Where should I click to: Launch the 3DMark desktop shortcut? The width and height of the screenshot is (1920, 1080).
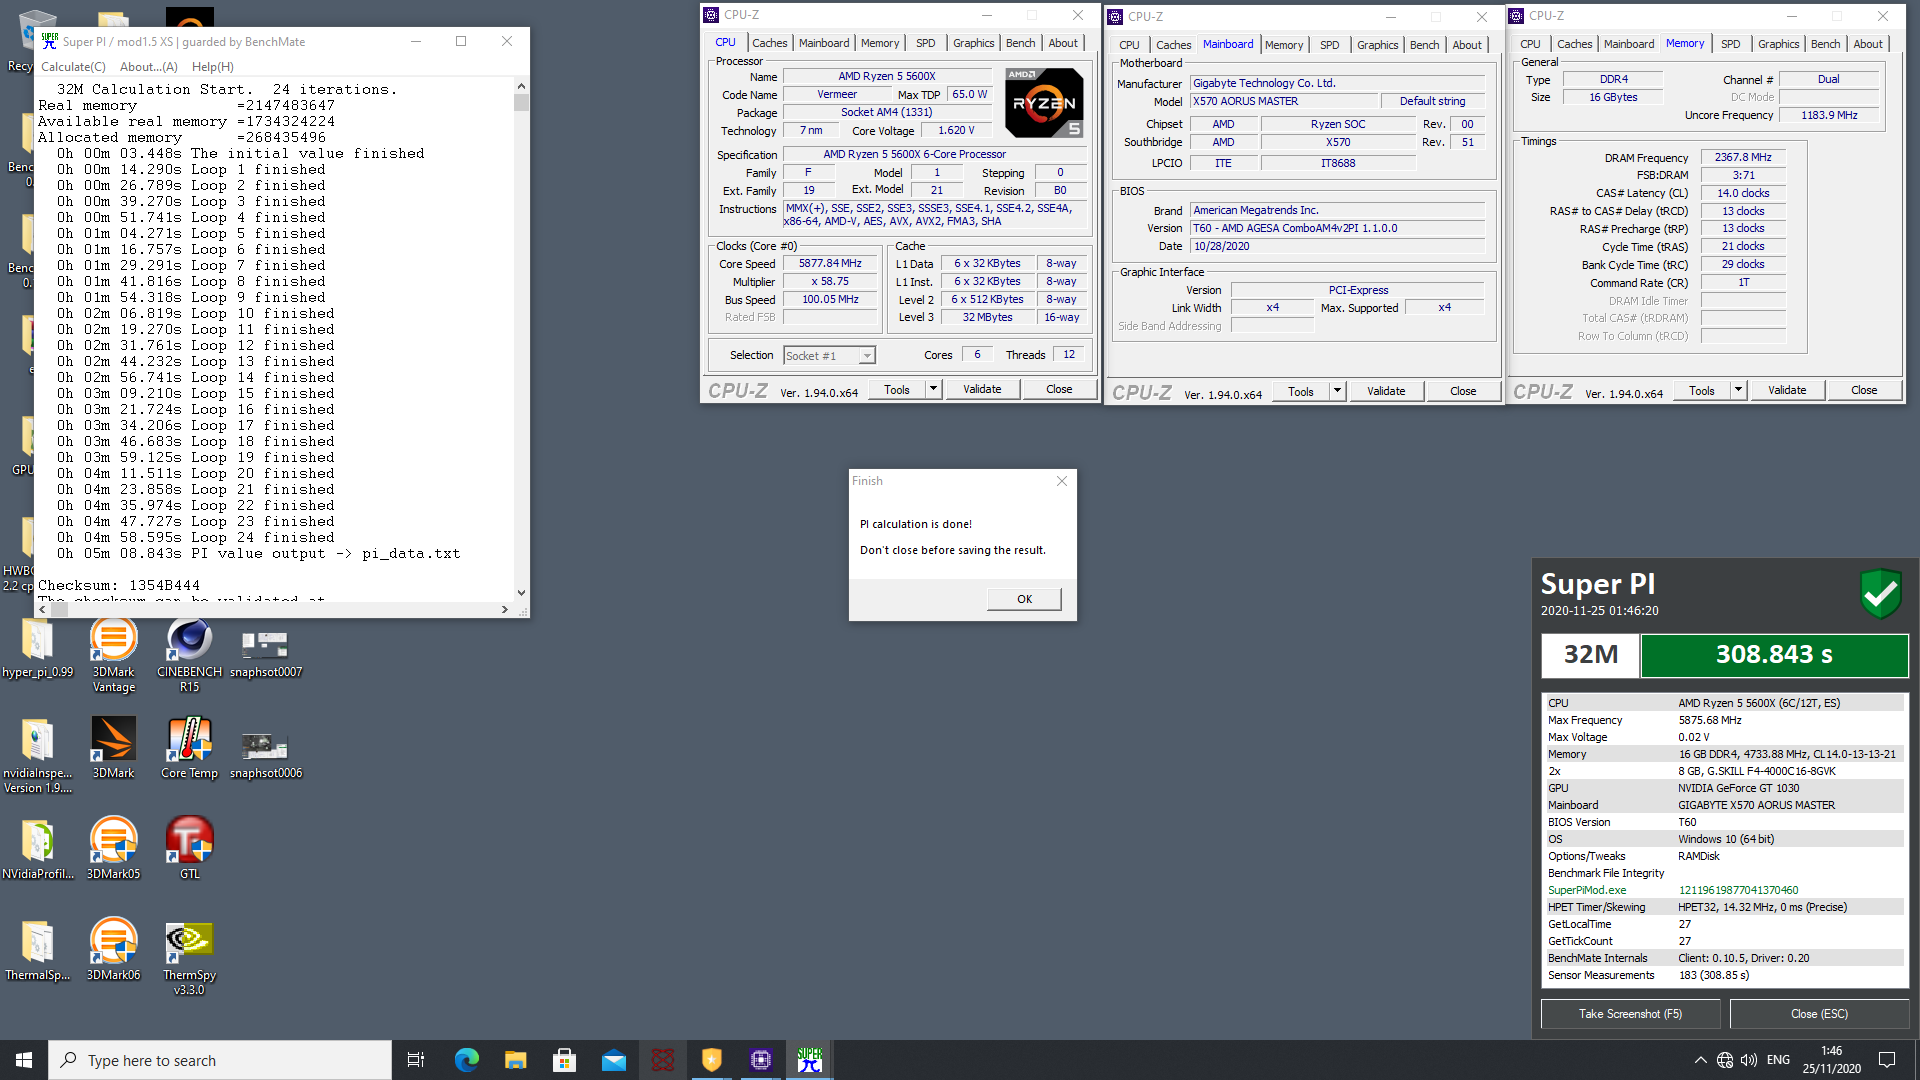coord(113,748)
